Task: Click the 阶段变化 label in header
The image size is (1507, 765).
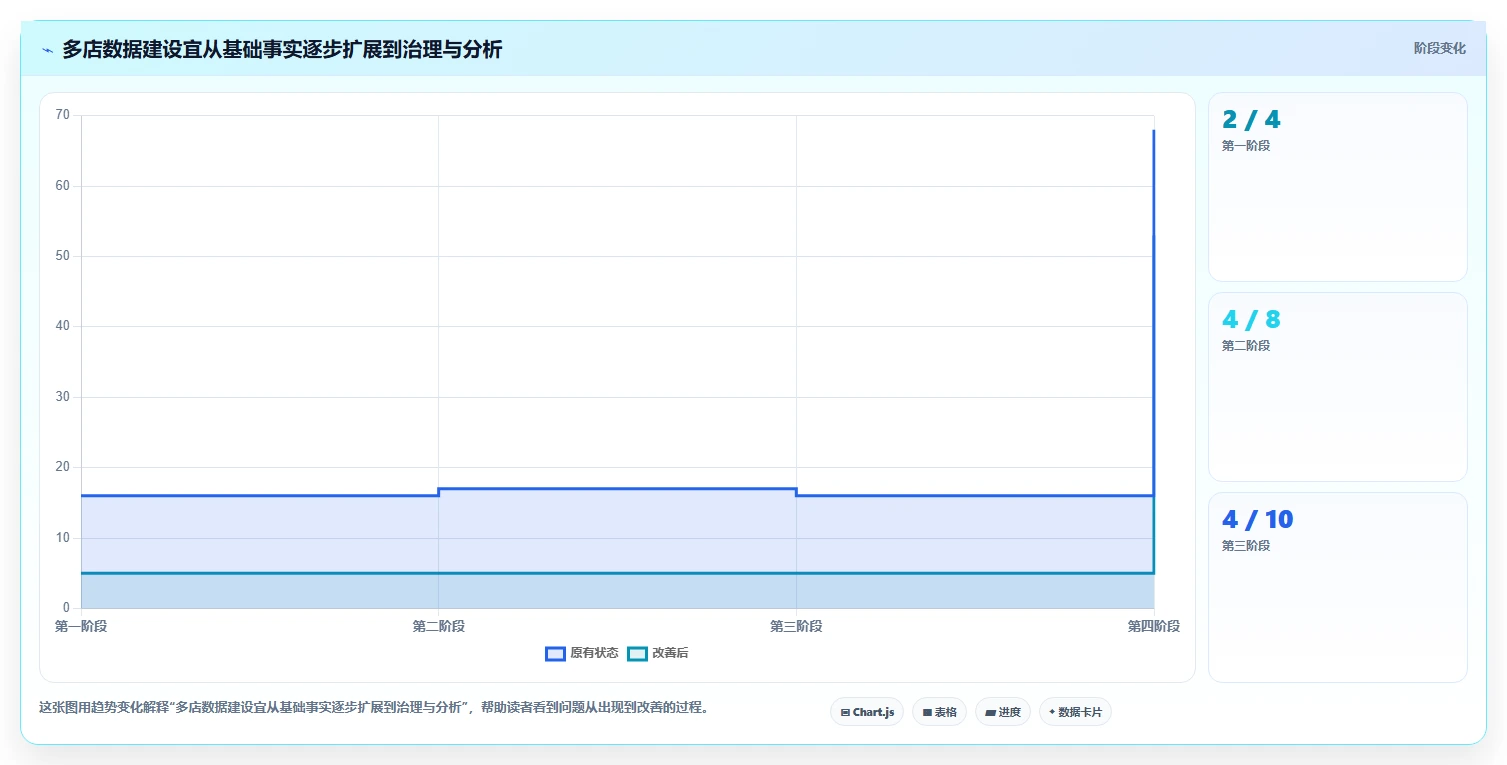Action: pyautogui.click(x=1440, y=48)
